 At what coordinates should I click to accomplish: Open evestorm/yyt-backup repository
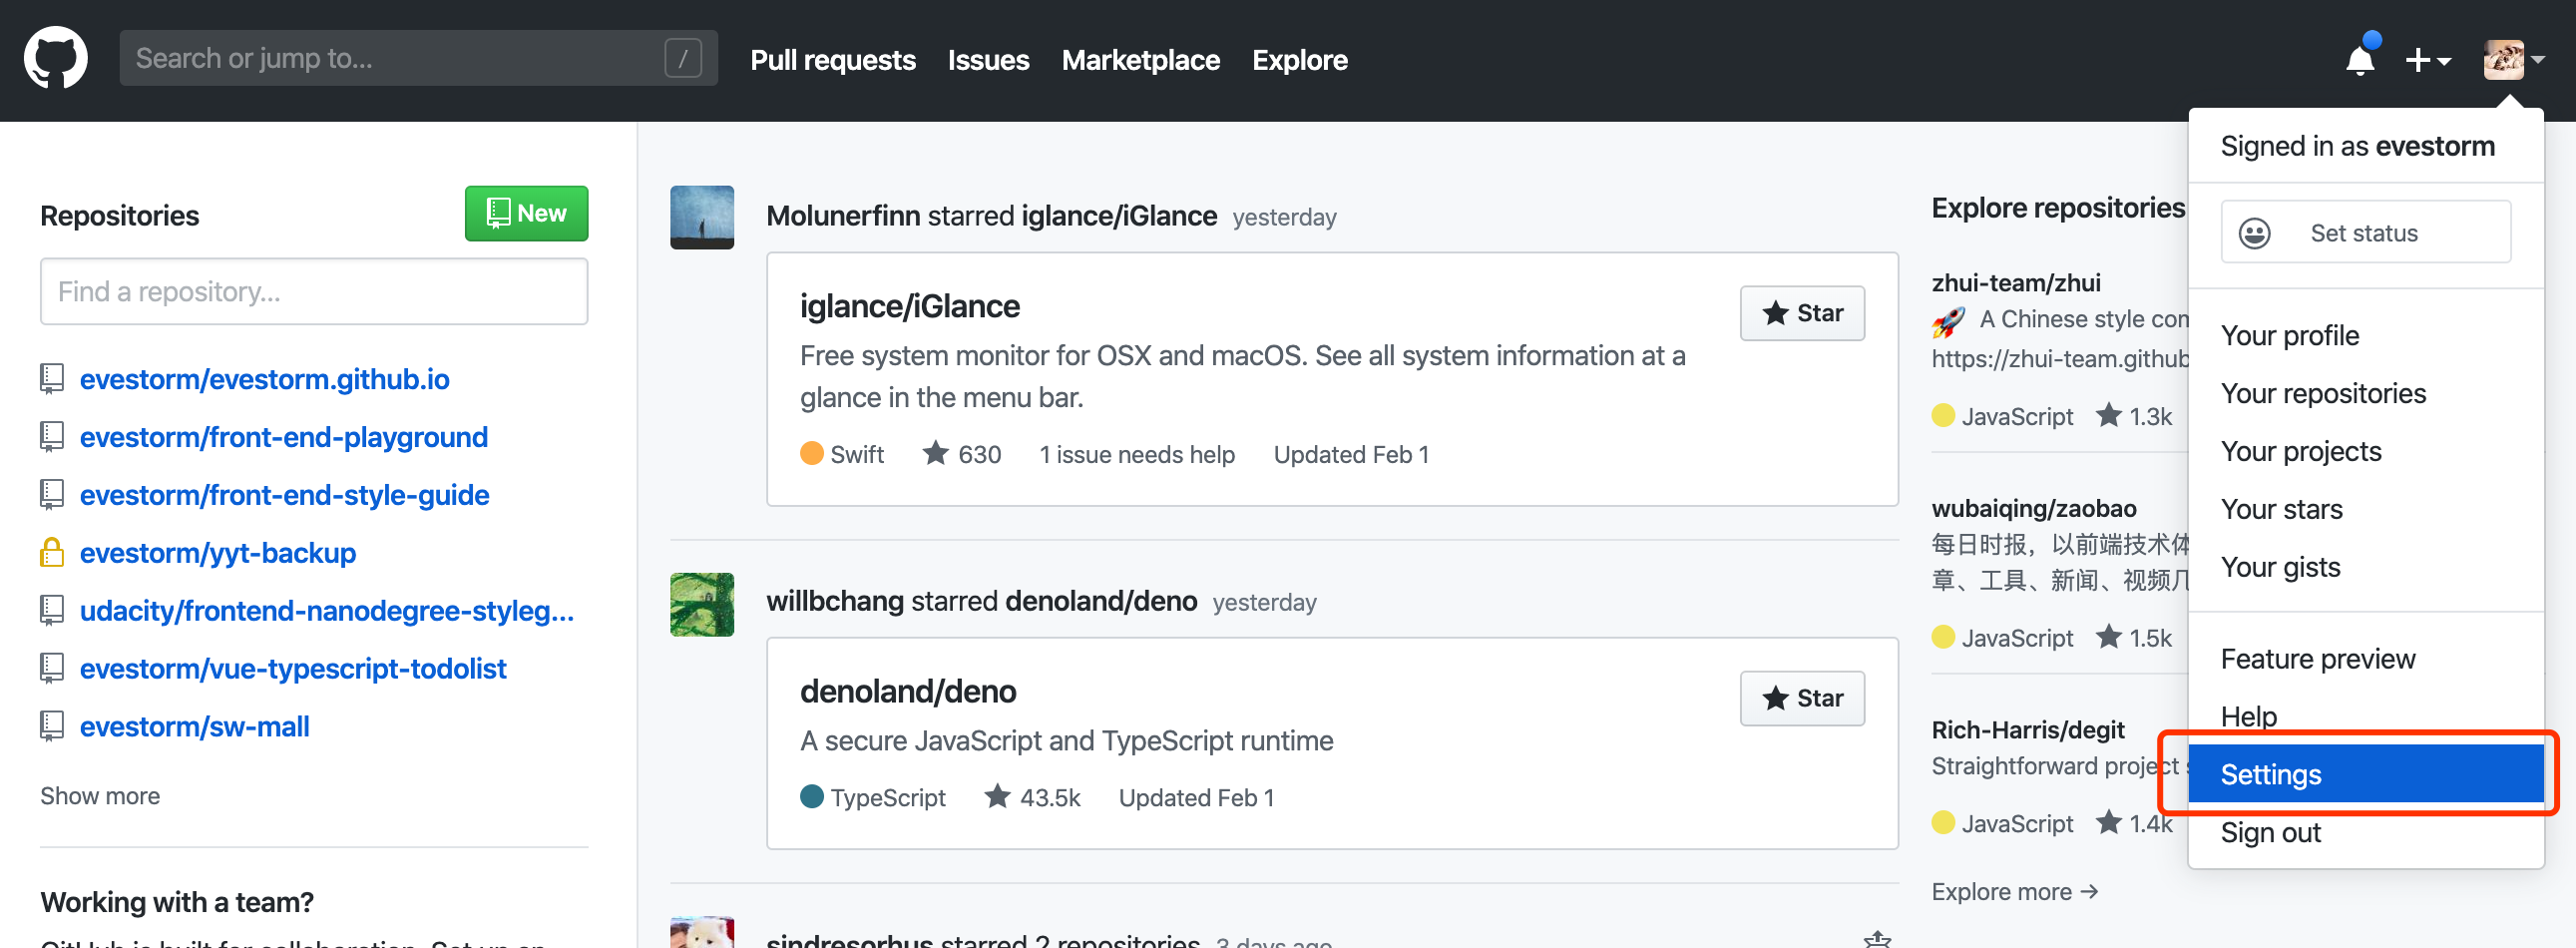click(x=218, y=552)
